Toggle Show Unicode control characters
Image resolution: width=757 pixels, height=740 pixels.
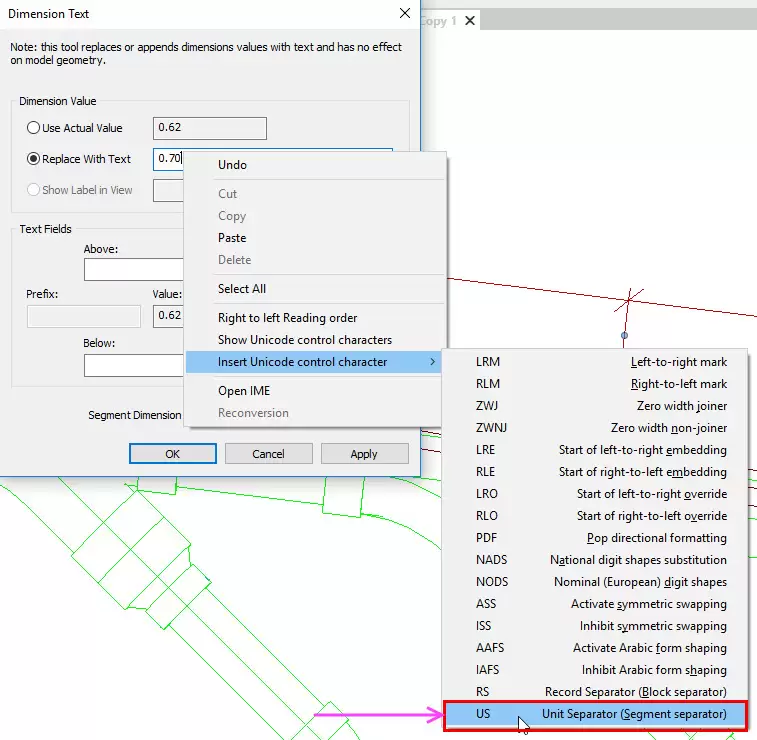pyautogui.click(x=304, y=340)
